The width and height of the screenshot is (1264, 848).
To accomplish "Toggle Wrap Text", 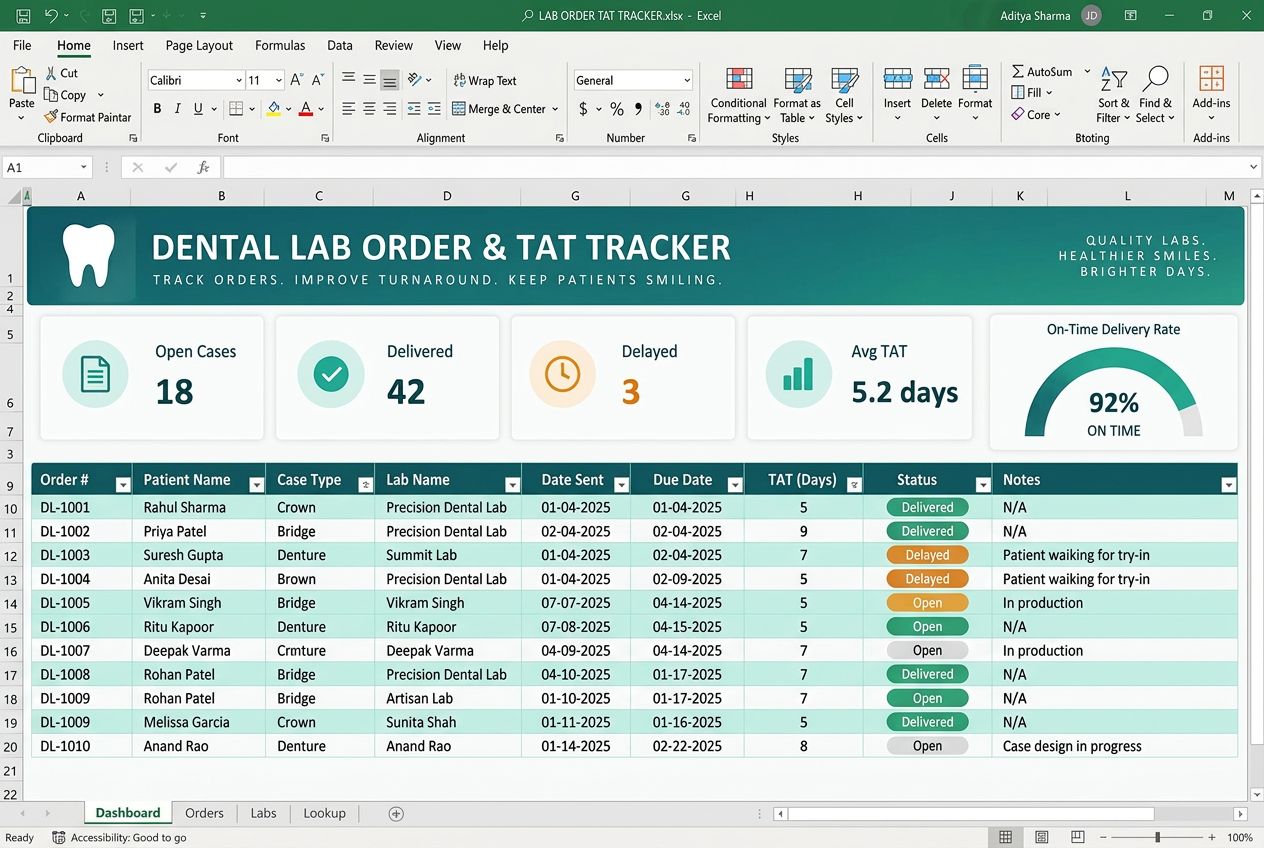I will coord(485,81).
